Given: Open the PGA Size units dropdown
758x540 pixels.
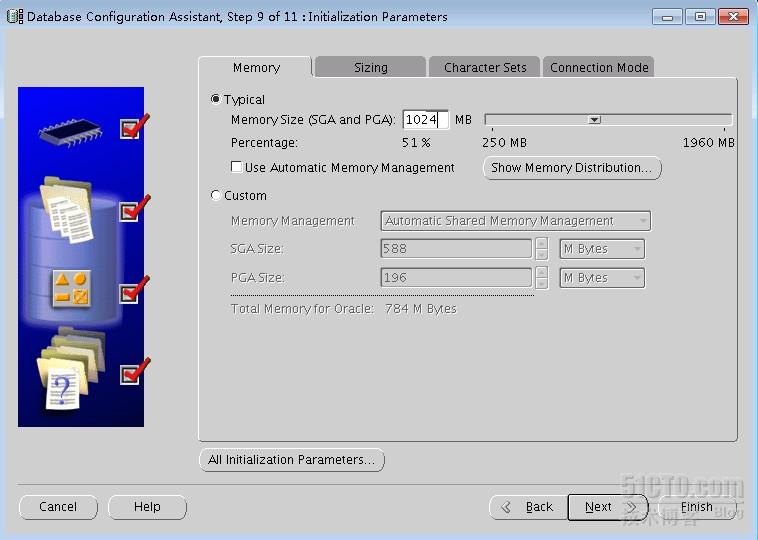Looking at the screenshot, I should pos(602,278).
